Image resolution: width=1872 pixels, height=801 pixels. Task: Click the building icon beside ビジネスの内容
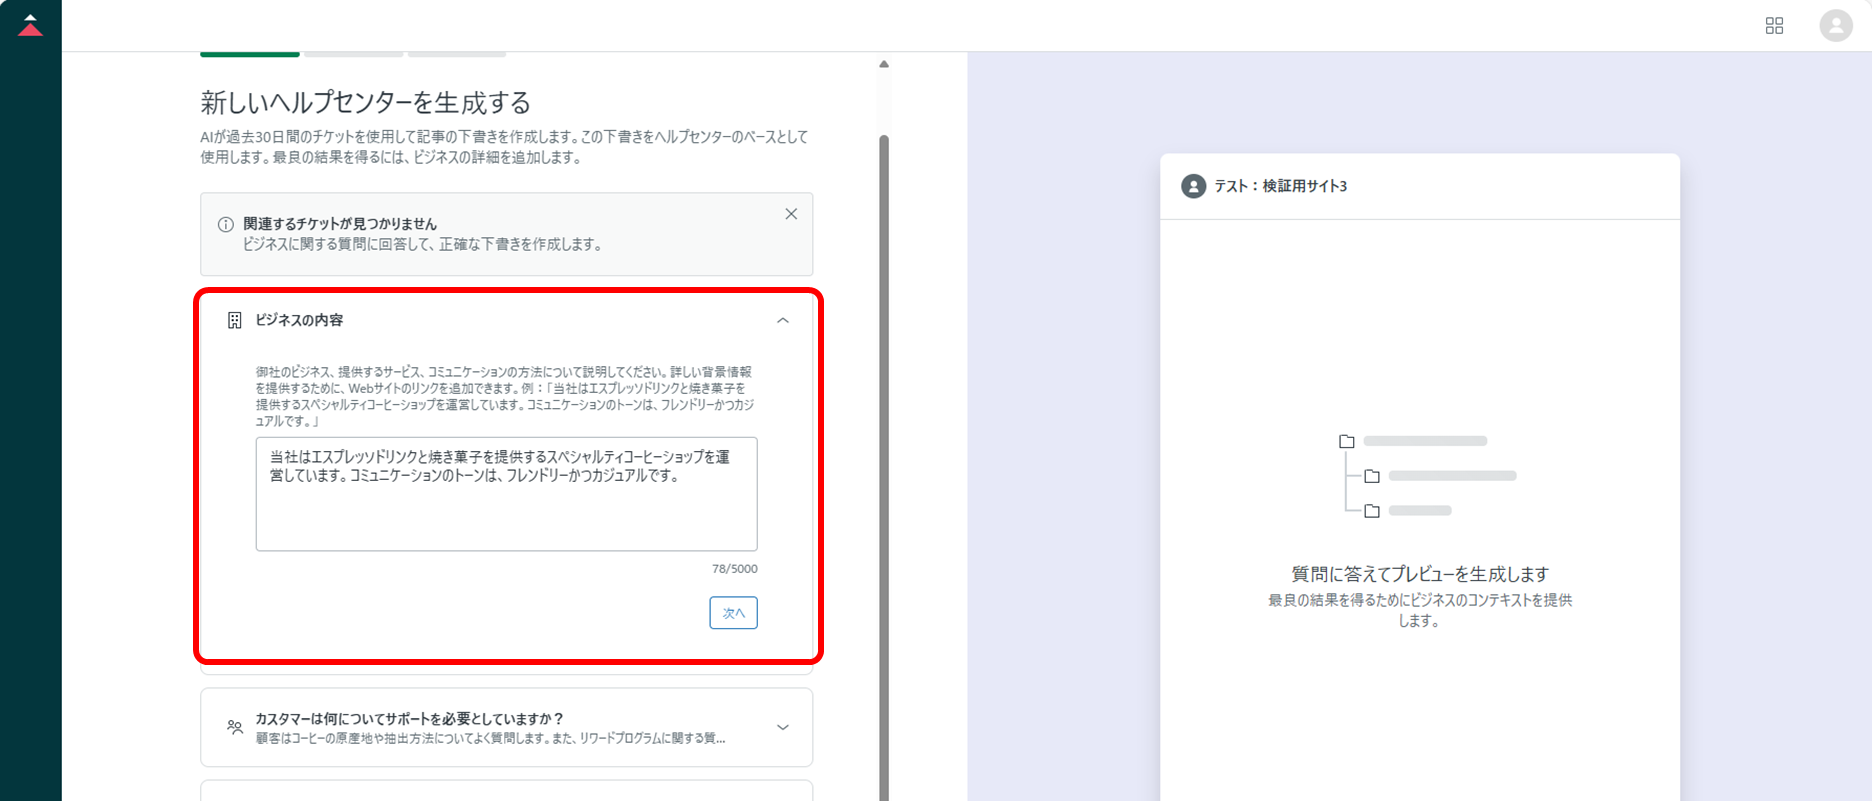235,320
